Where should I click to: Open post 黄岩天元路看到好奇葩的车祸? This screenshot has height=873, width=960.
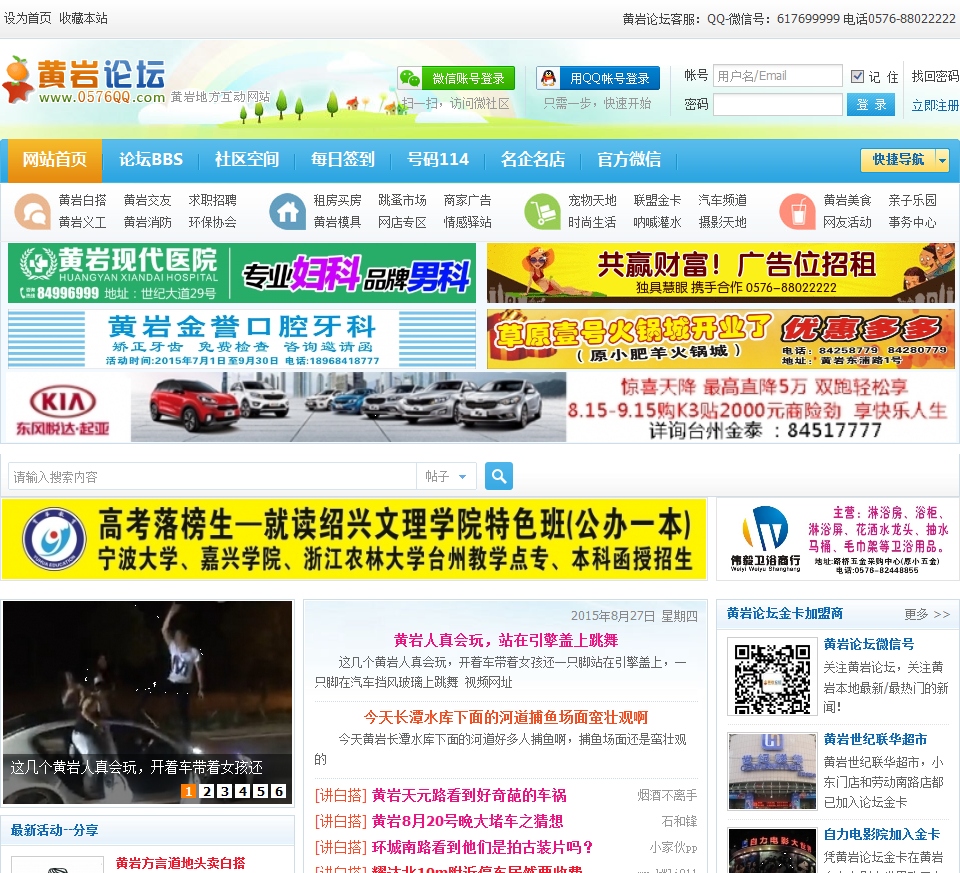click(469, 795)
